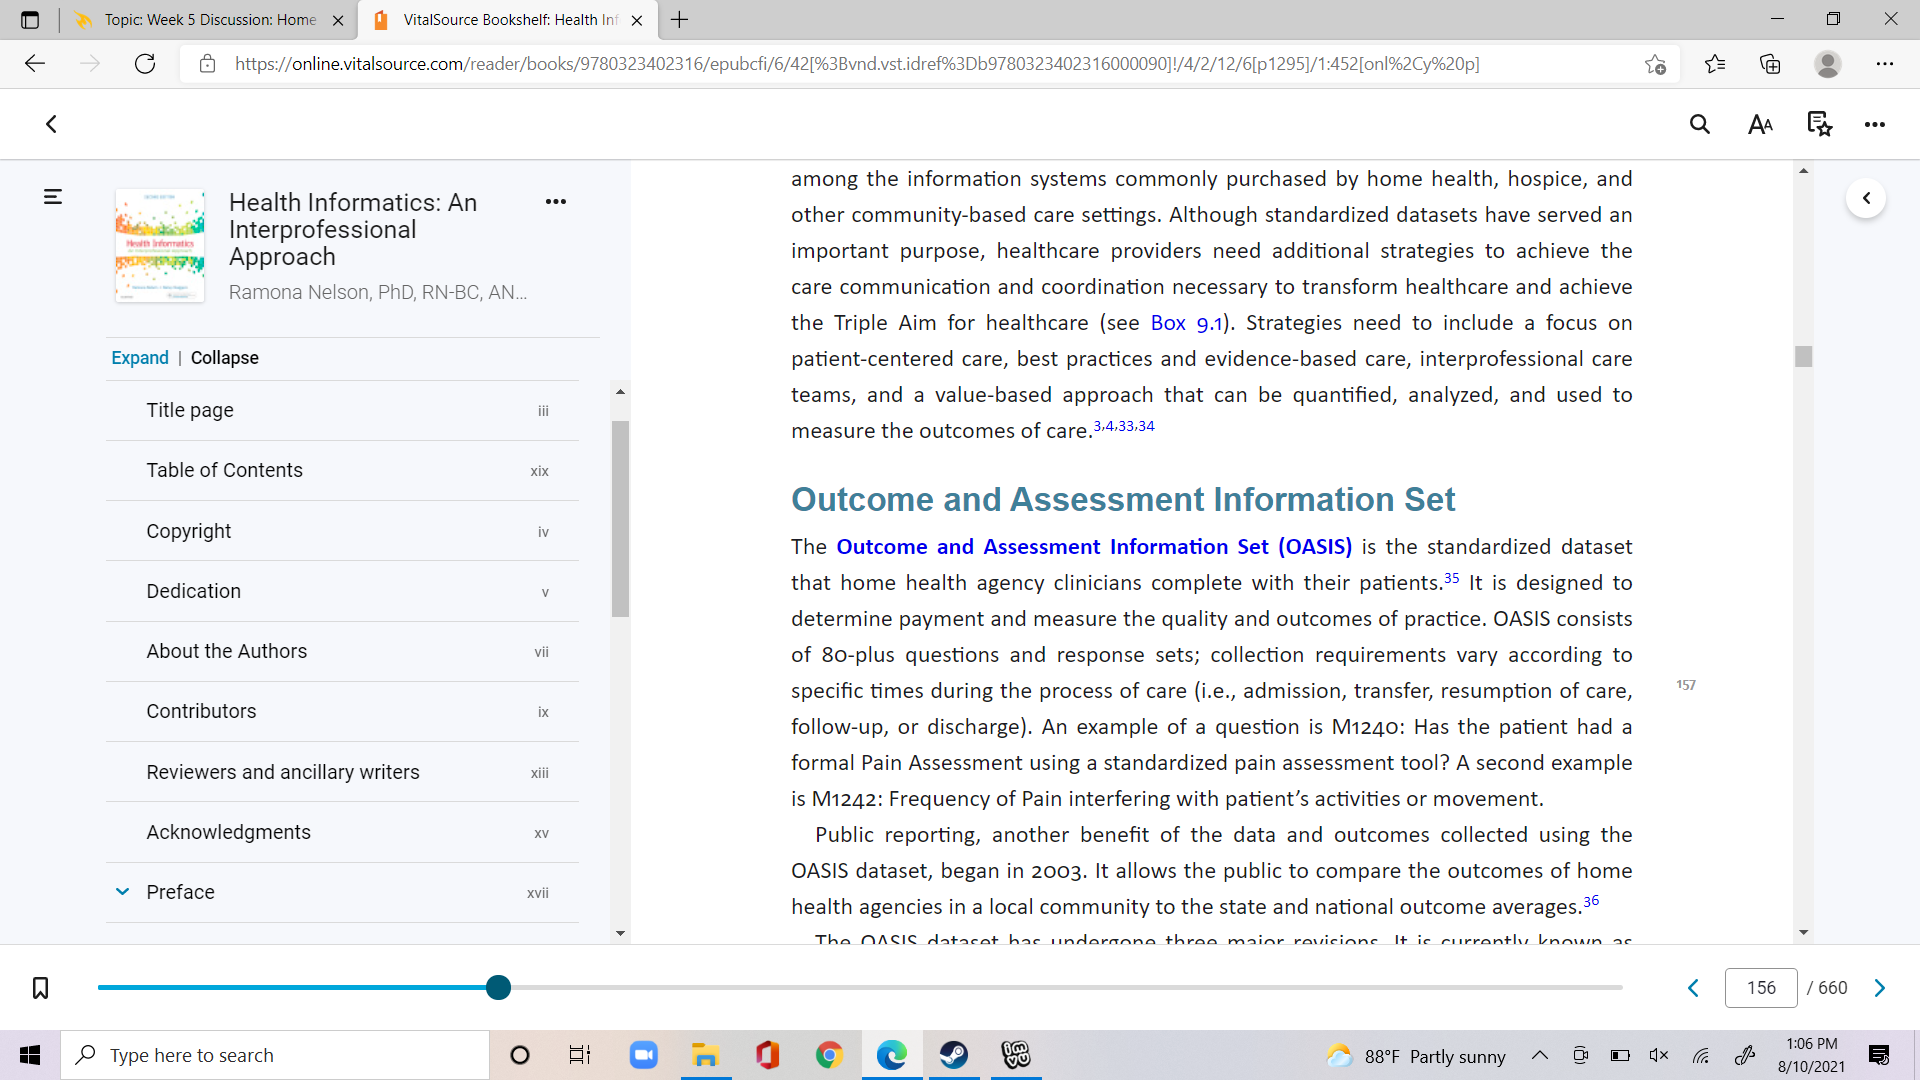
Task: Open the book options ellipsis beside the title
Action: [556, 202]
